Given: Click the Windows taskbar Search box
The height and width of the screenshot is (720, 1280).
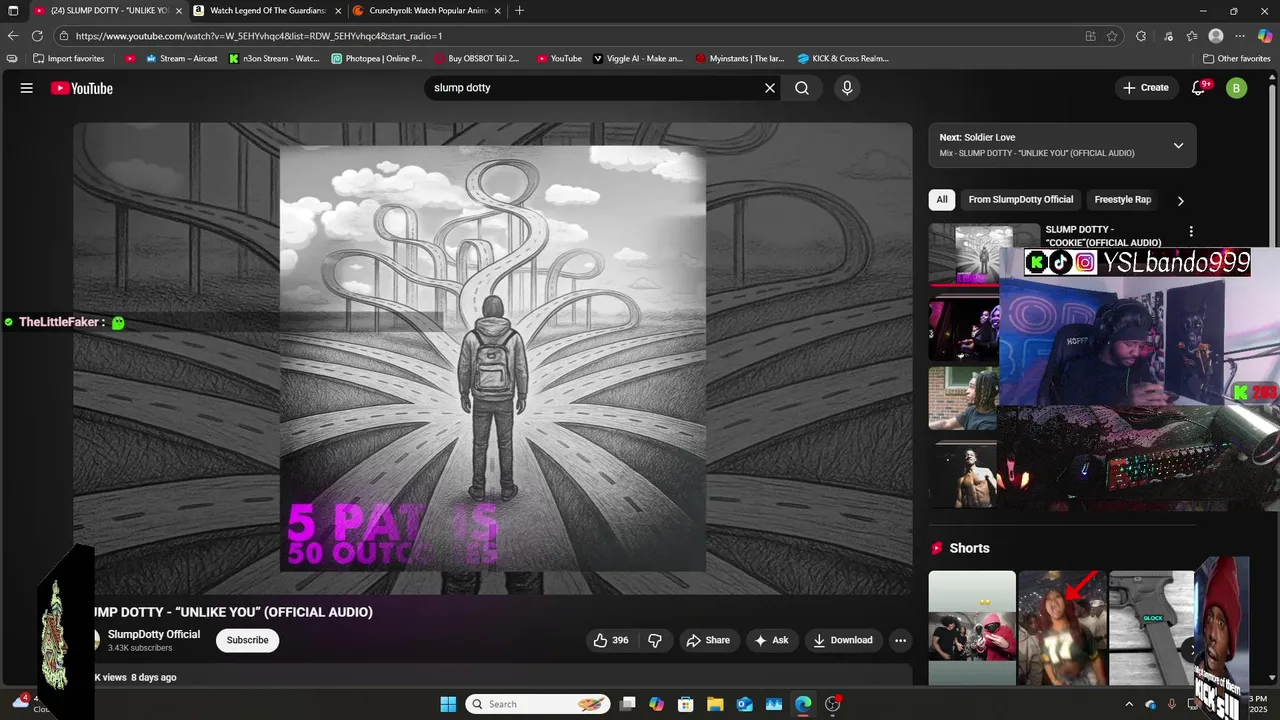Looking at the screenshot, I should pyautogui.click(x=537, y=704).
